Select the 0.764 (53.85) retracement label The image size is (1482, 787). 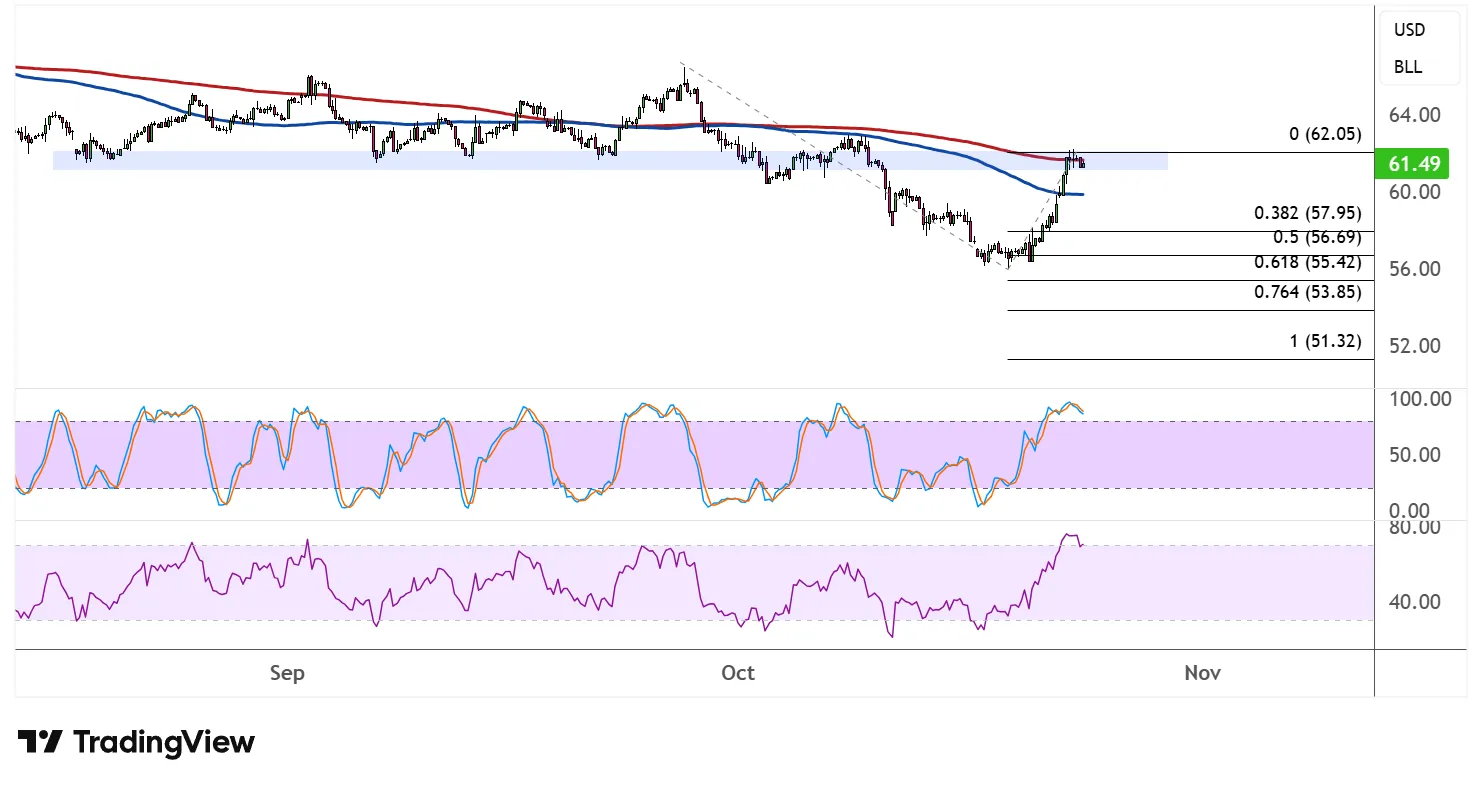(x=1307, y=292)
